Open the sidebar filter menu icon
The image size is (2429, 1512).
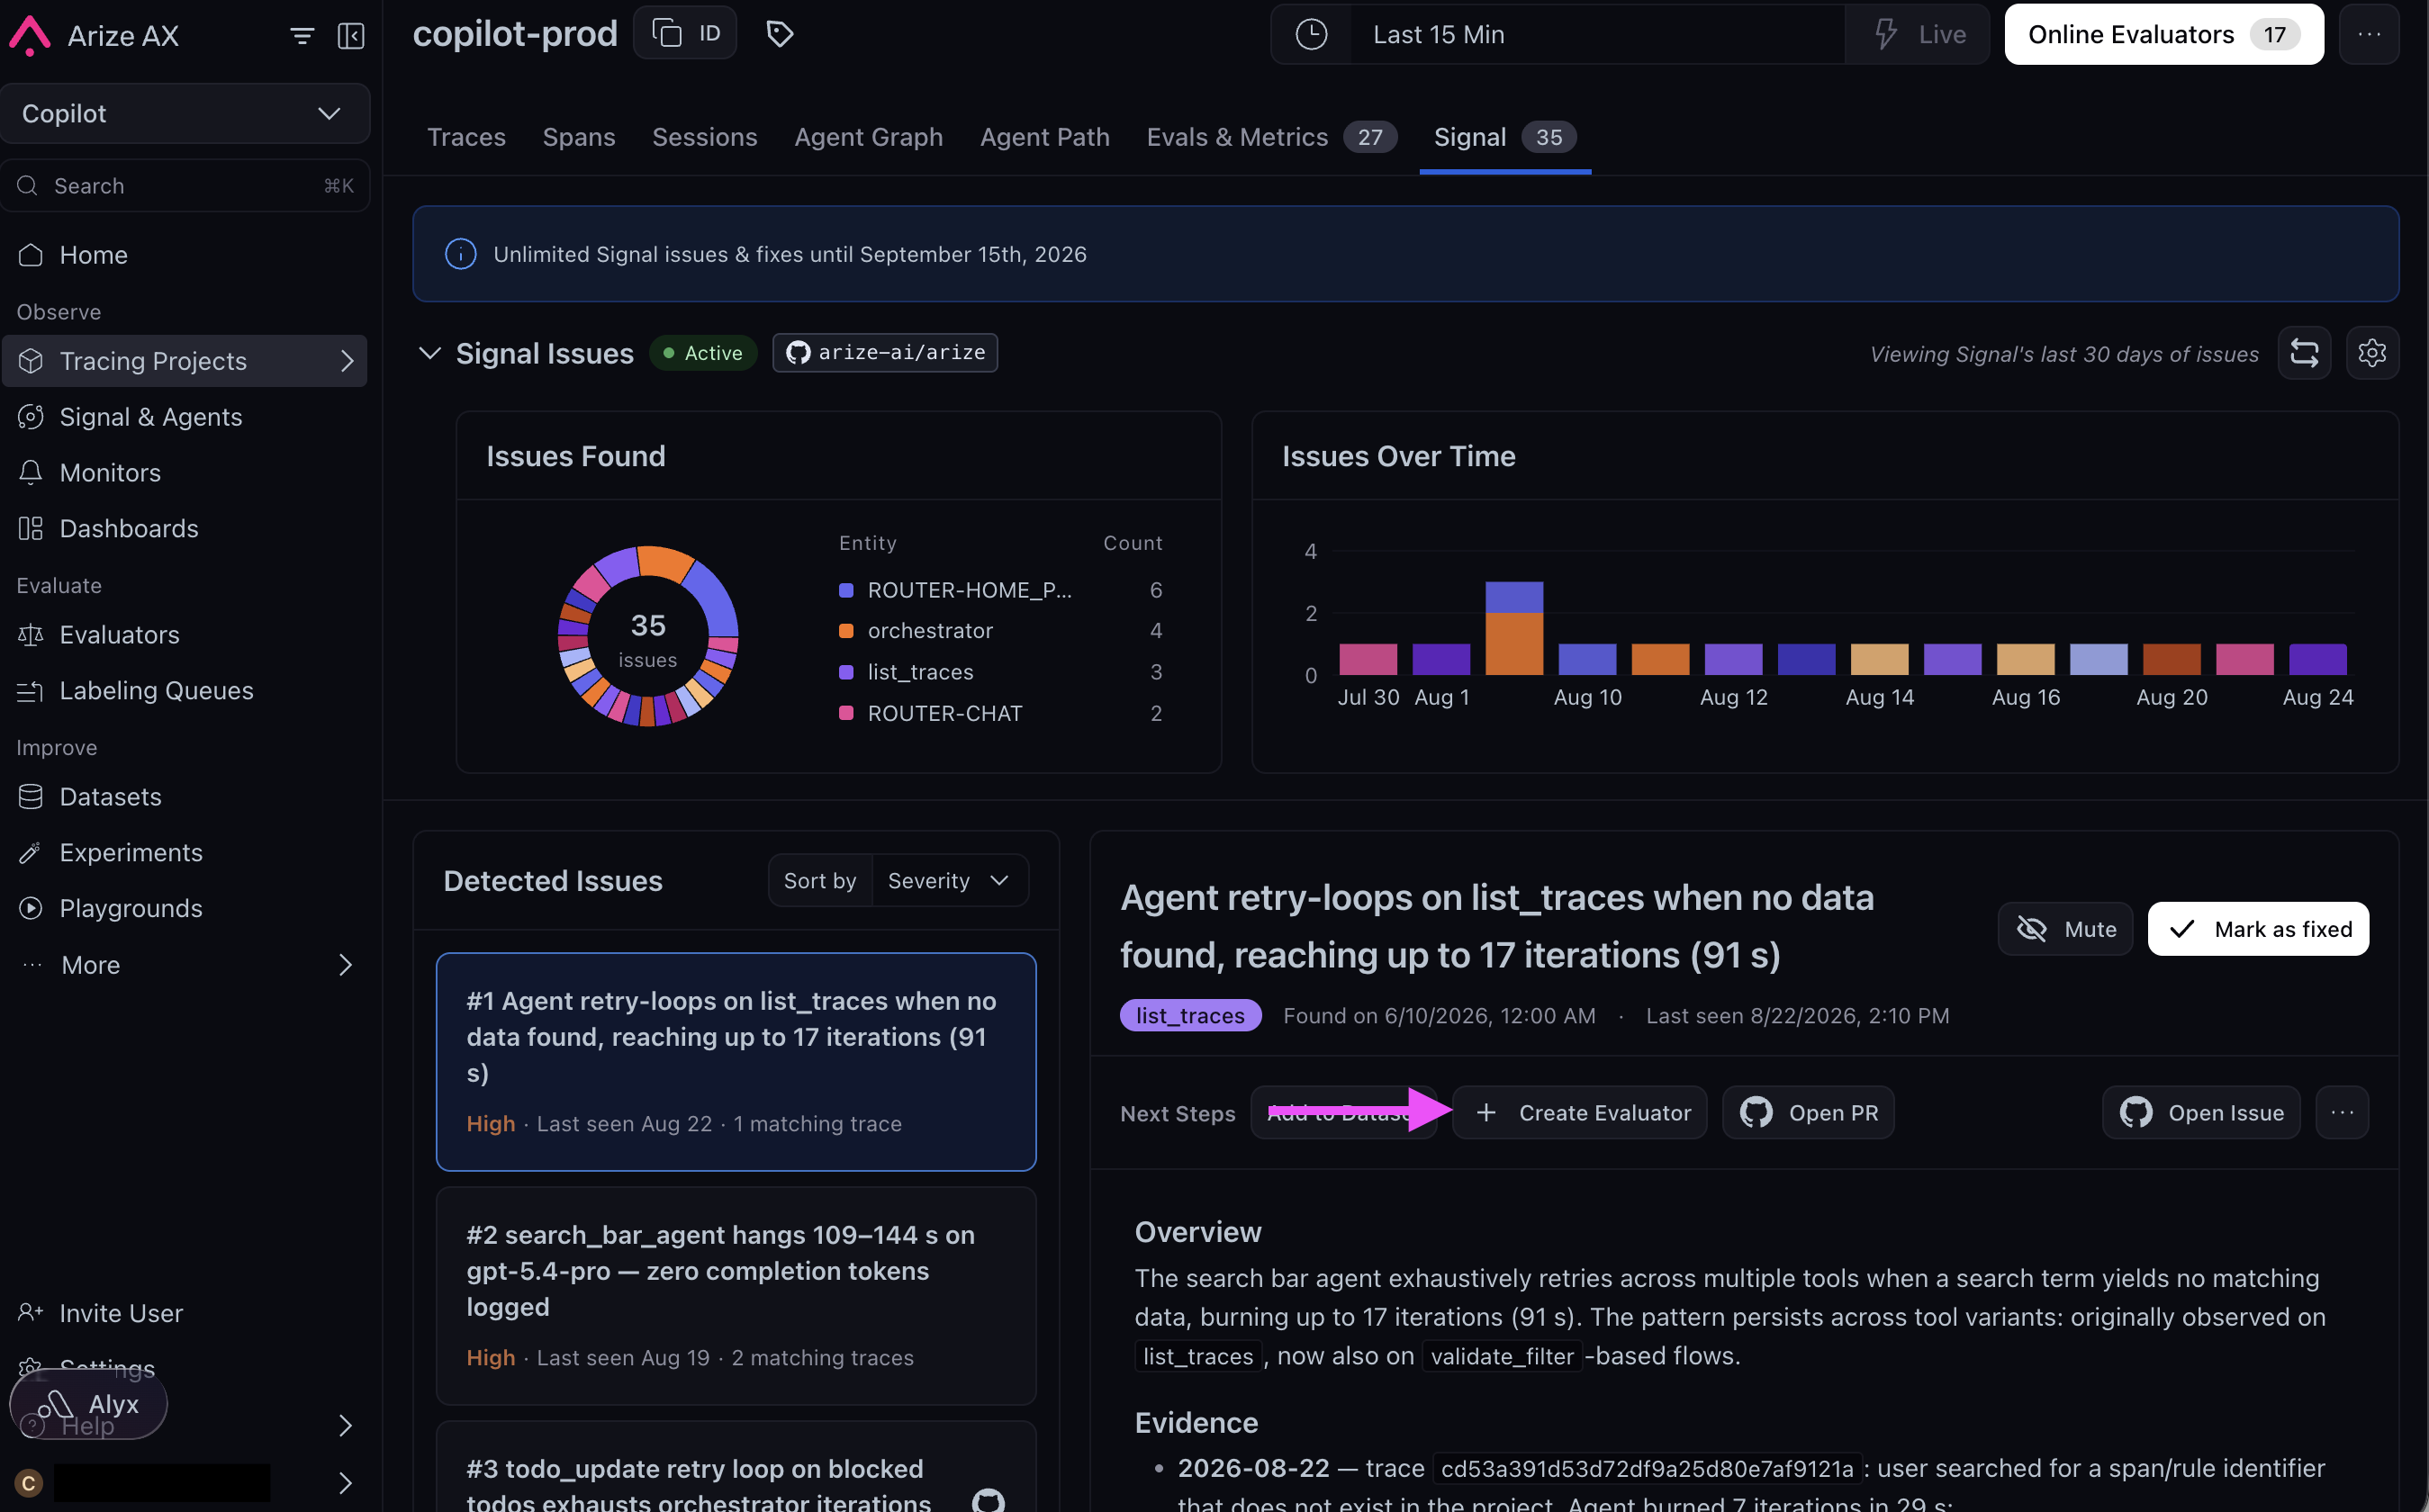click(x=302, y=36)
